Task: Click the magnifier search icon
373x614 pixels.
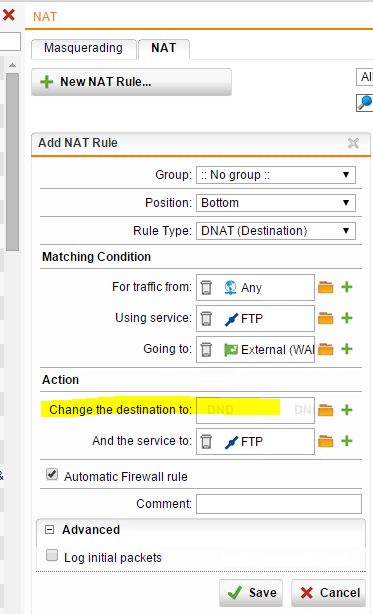Action: [365, 103]
